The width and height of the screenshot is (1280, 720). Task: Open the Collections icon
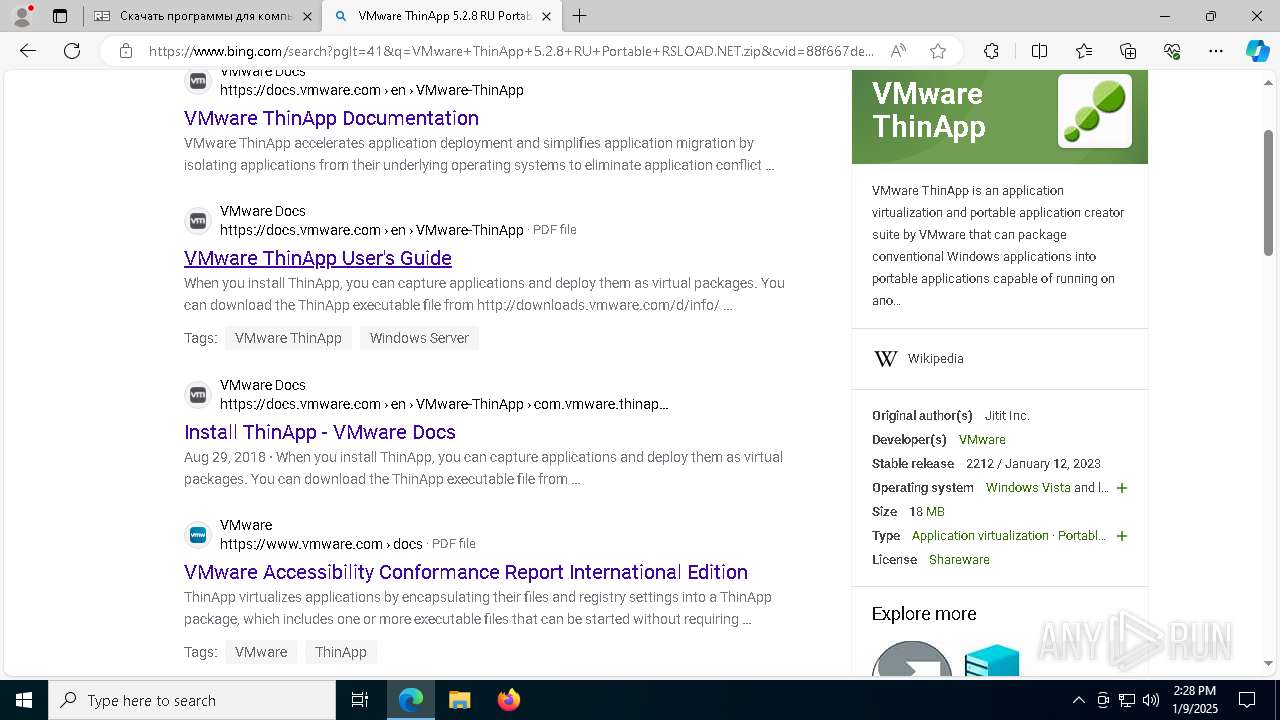1128,51
